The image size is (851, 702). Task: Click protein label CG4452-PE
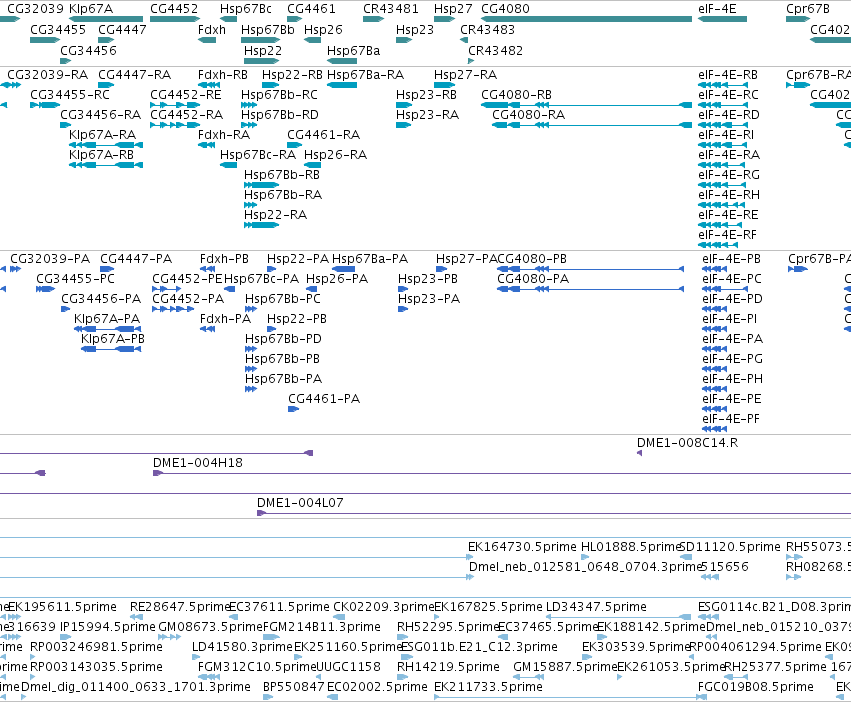coord(187,279)
